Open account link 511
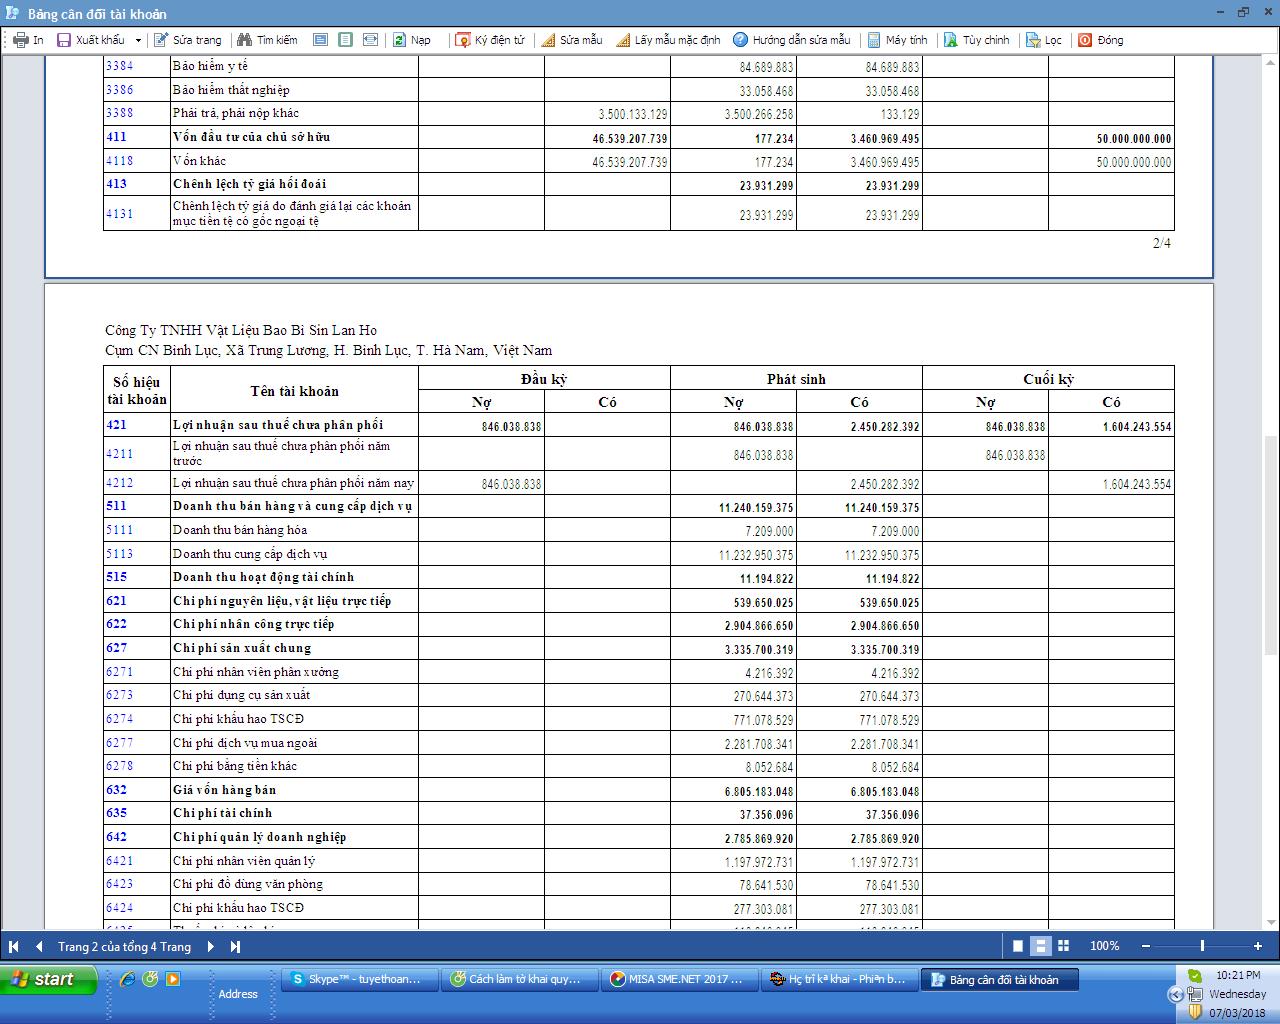This screenshot has width=1280, height=1024. click(117, 506)
